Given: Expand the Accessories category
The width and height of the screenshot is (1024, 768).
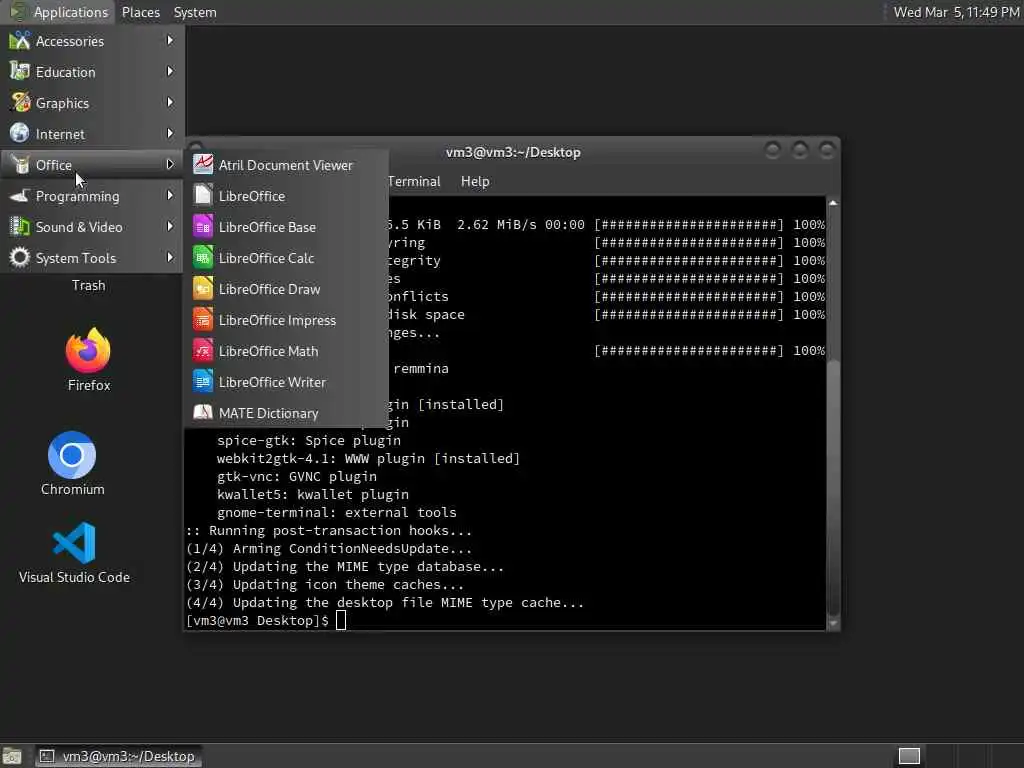Looking at the screenshot, I should pyautogui.click(x=92, y=41).
